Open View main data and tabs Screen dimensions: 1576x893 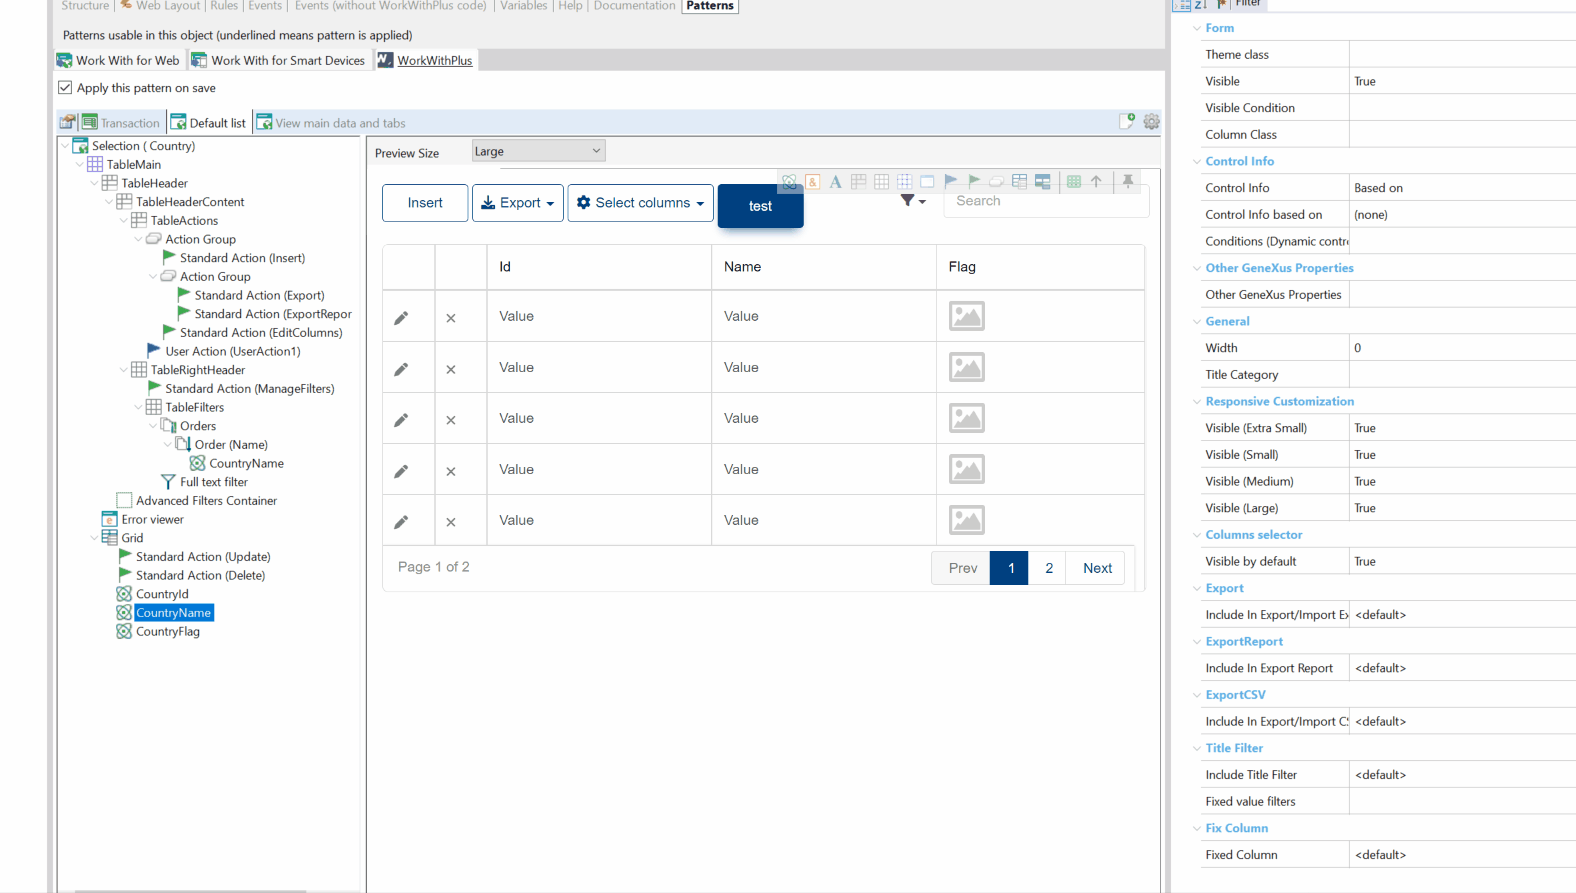331,123
